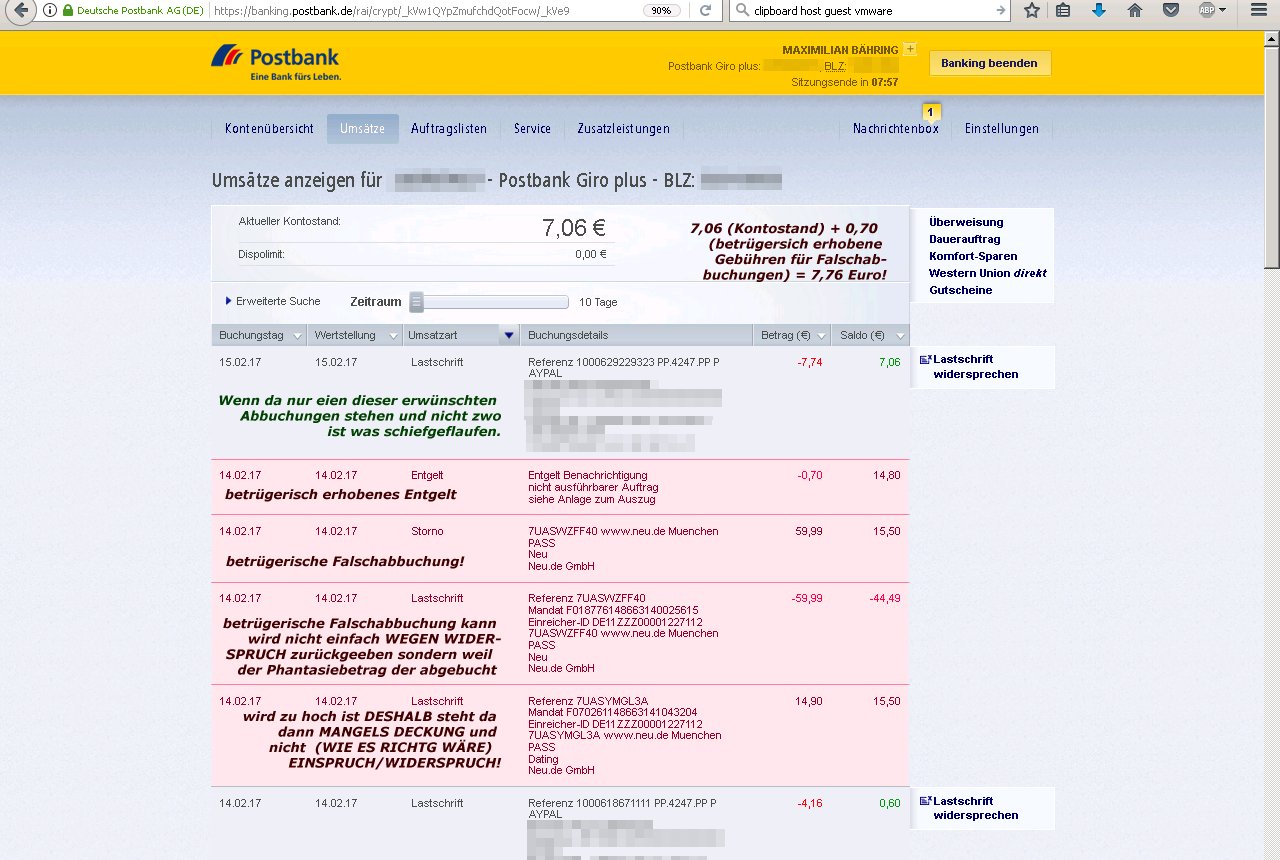Click the 90% zoom indicator in address bar

click(660, 11)
